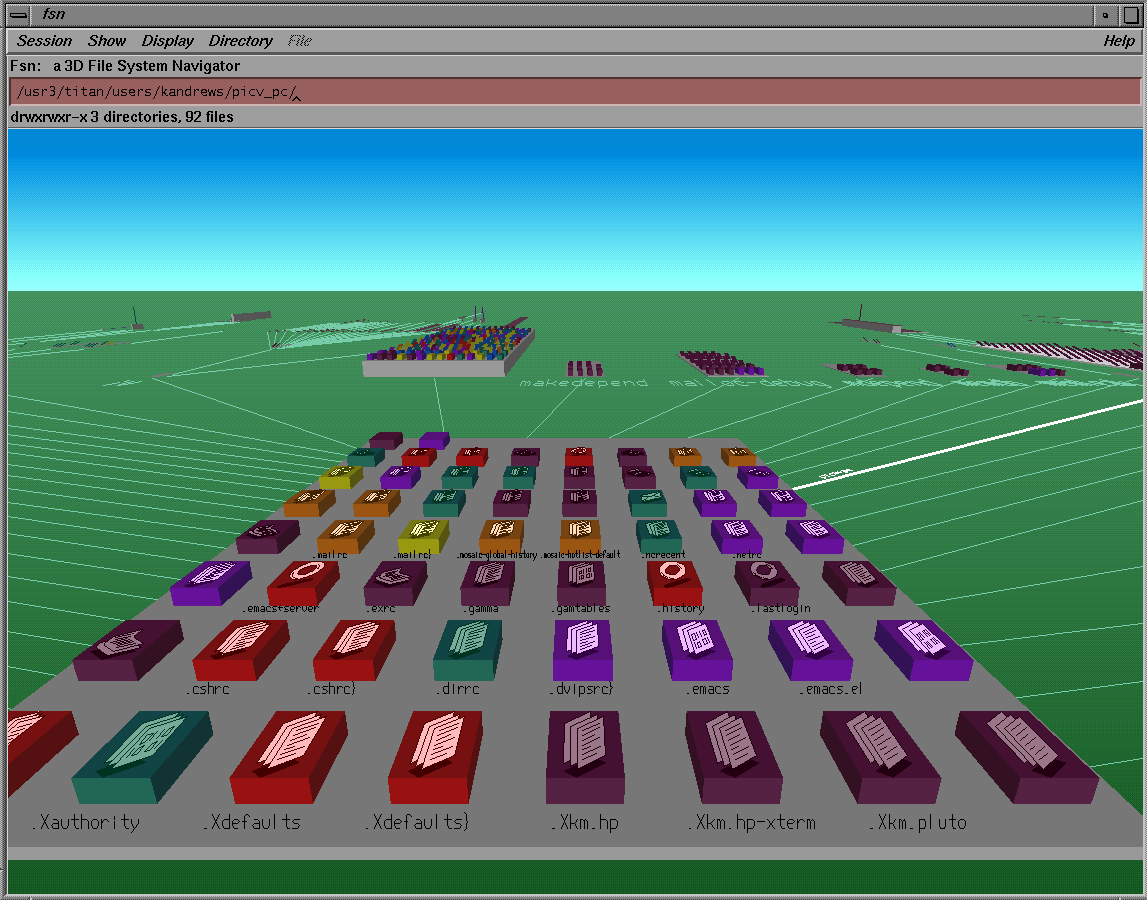Open the Show menu options

pyautogui.click(x=106, y=41)
